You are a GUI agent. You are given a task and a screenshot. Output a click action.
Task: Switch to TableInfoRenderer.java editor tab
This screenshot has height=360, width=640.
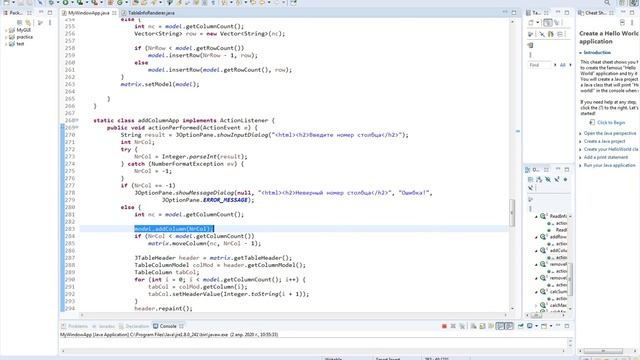[x=151, y=13]
